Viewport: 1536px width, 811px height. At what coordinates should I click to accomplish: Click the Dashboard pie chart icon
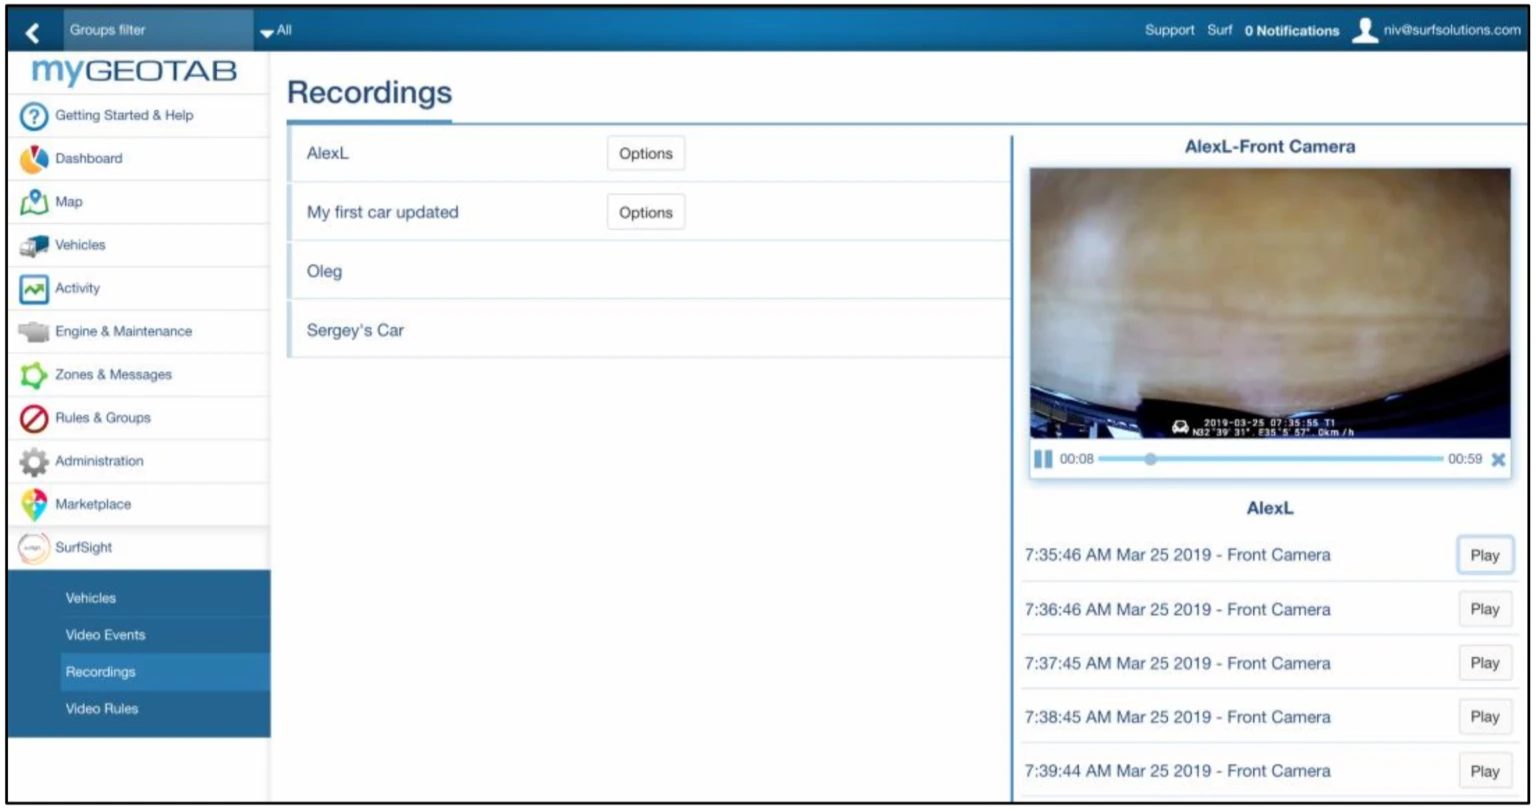pos(34,159)
